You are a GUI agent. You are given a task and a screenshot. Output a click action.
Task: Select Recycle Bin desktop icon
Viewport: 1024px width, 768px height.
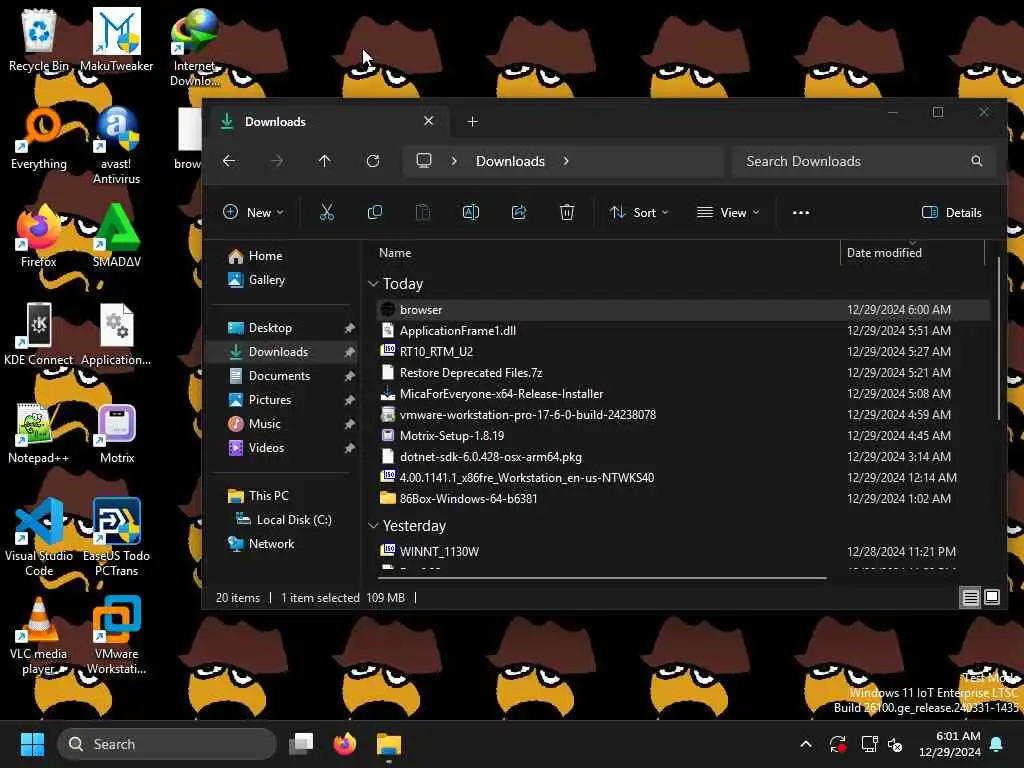click(39, 40)
